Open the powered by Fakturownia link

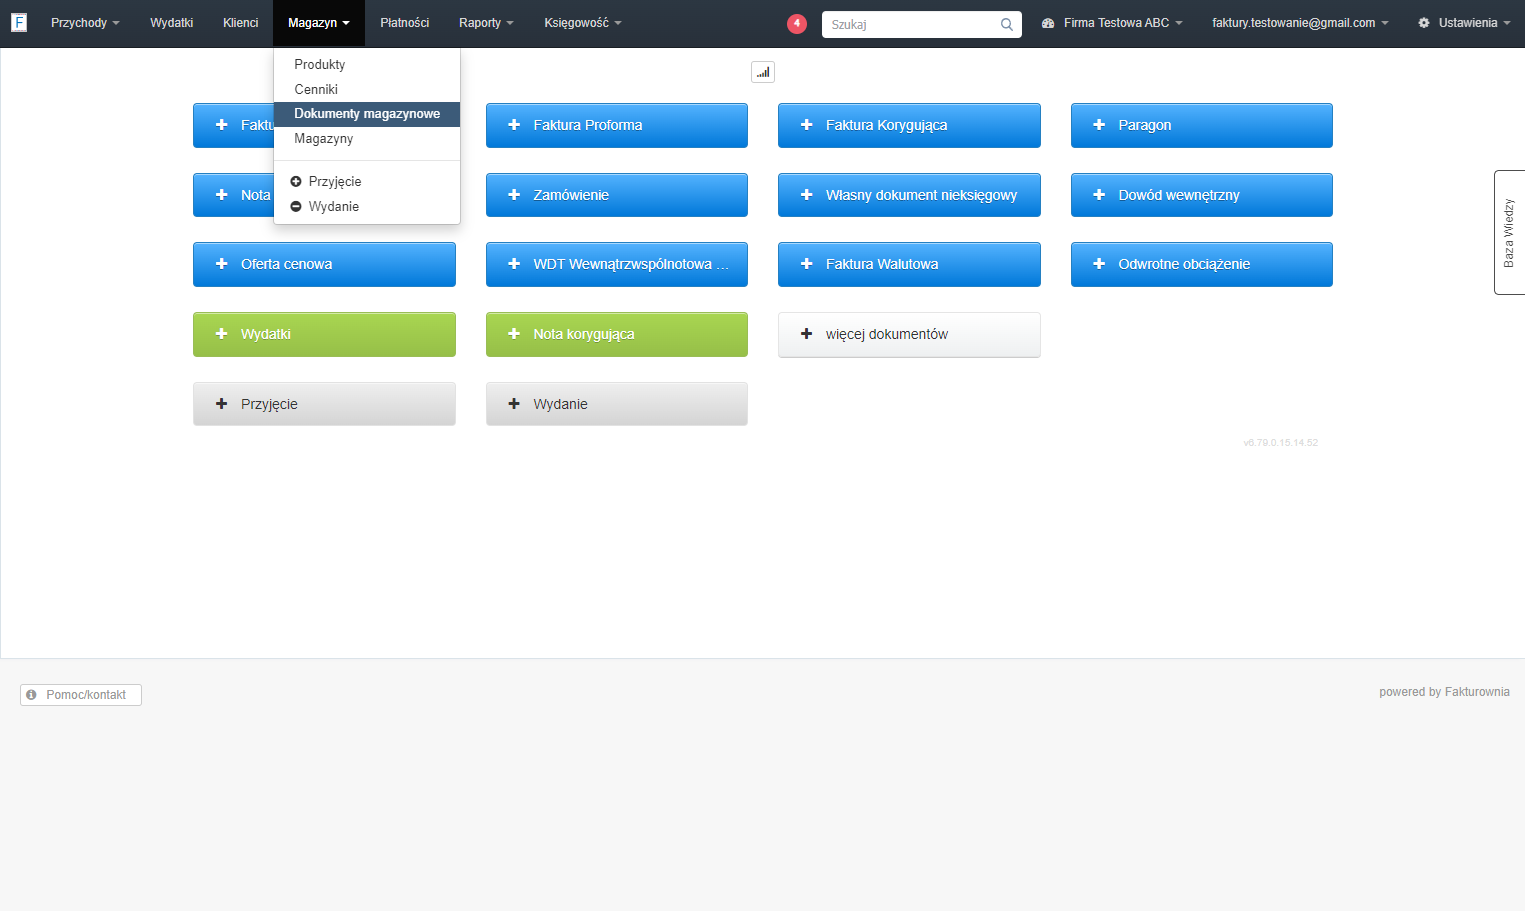(x=1444, y=692)
